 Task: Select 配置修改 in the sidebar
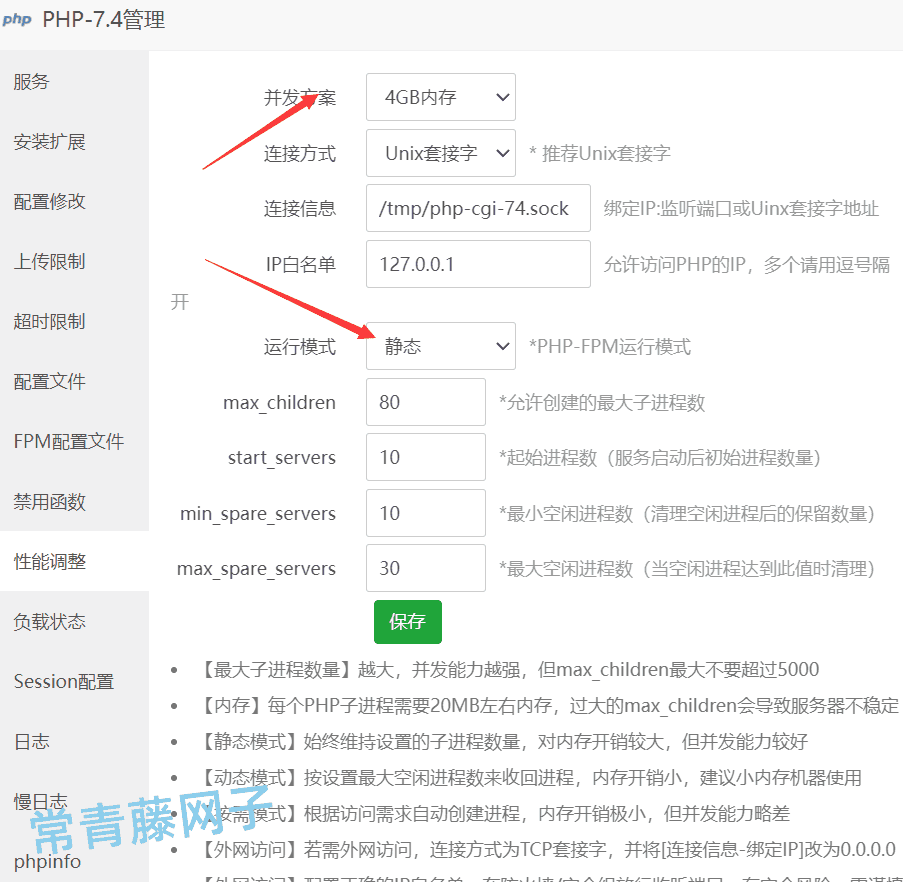(49, 201)
